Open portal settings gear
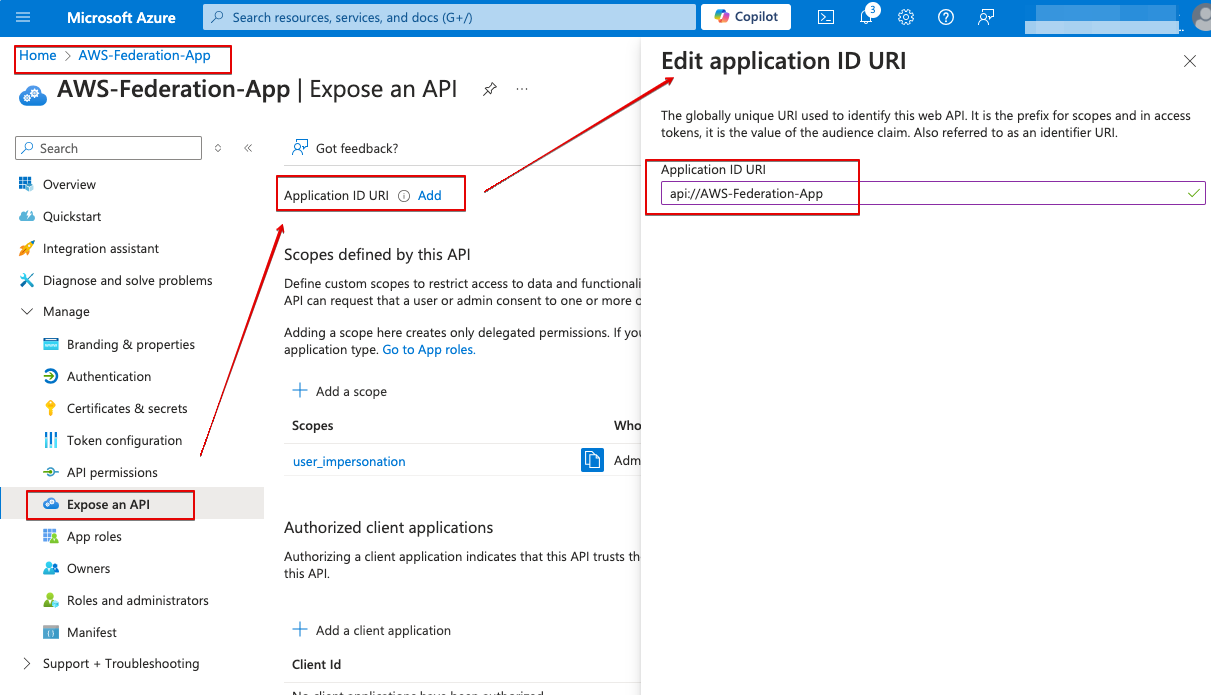The image size is (1211, 695). (x=906, y=17)
